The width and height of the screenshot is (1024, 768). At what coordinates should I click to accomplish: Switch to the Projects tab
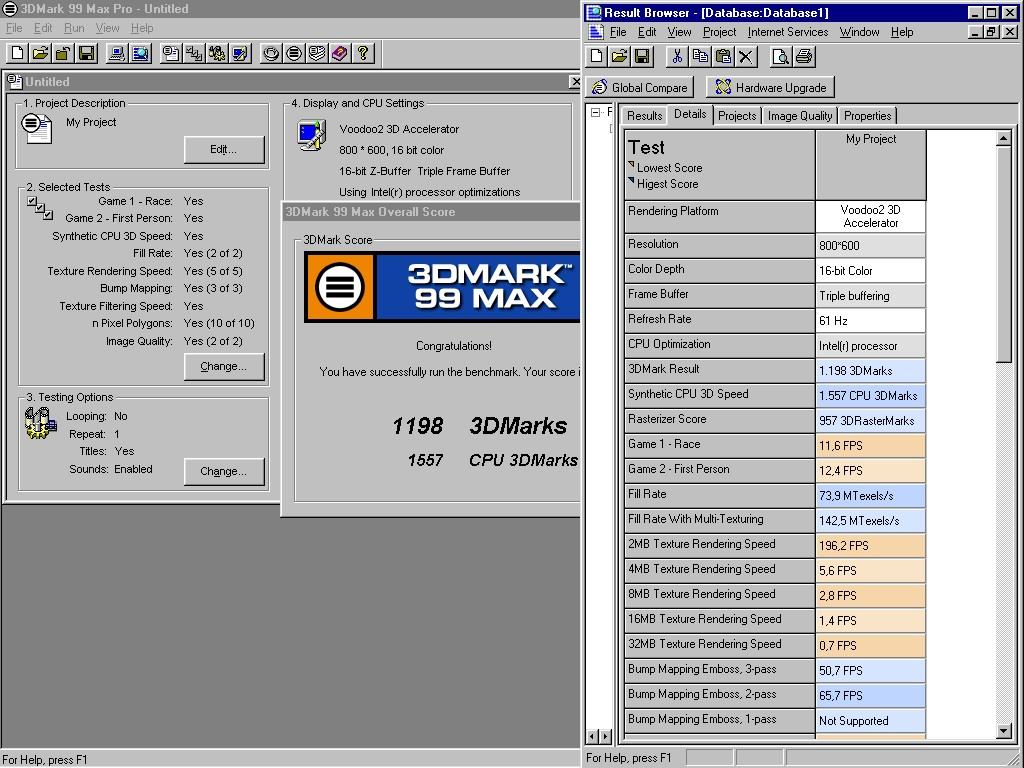[x=737, y=116]
